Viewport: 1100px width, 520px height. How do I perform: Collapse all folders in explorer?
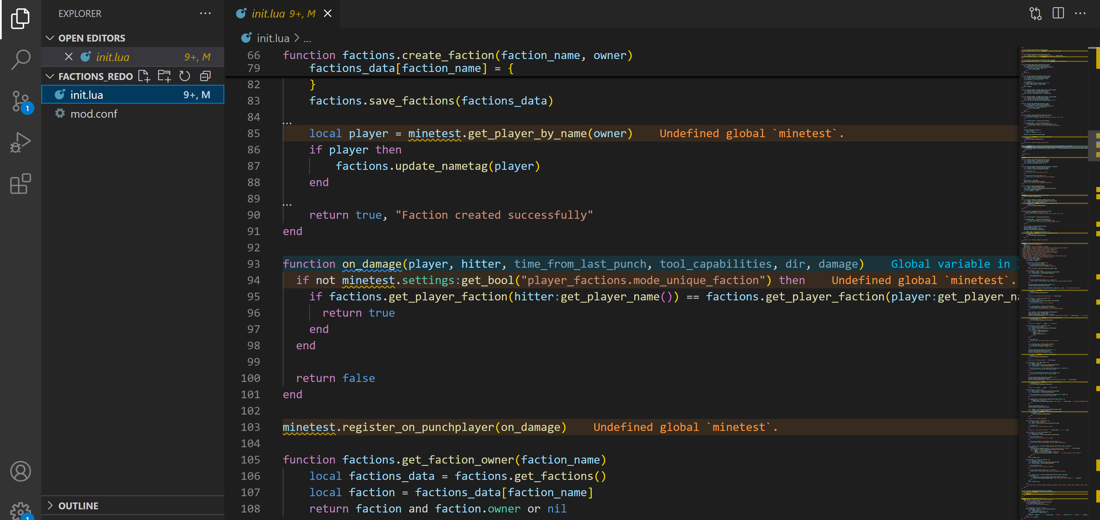click(205, 76)
